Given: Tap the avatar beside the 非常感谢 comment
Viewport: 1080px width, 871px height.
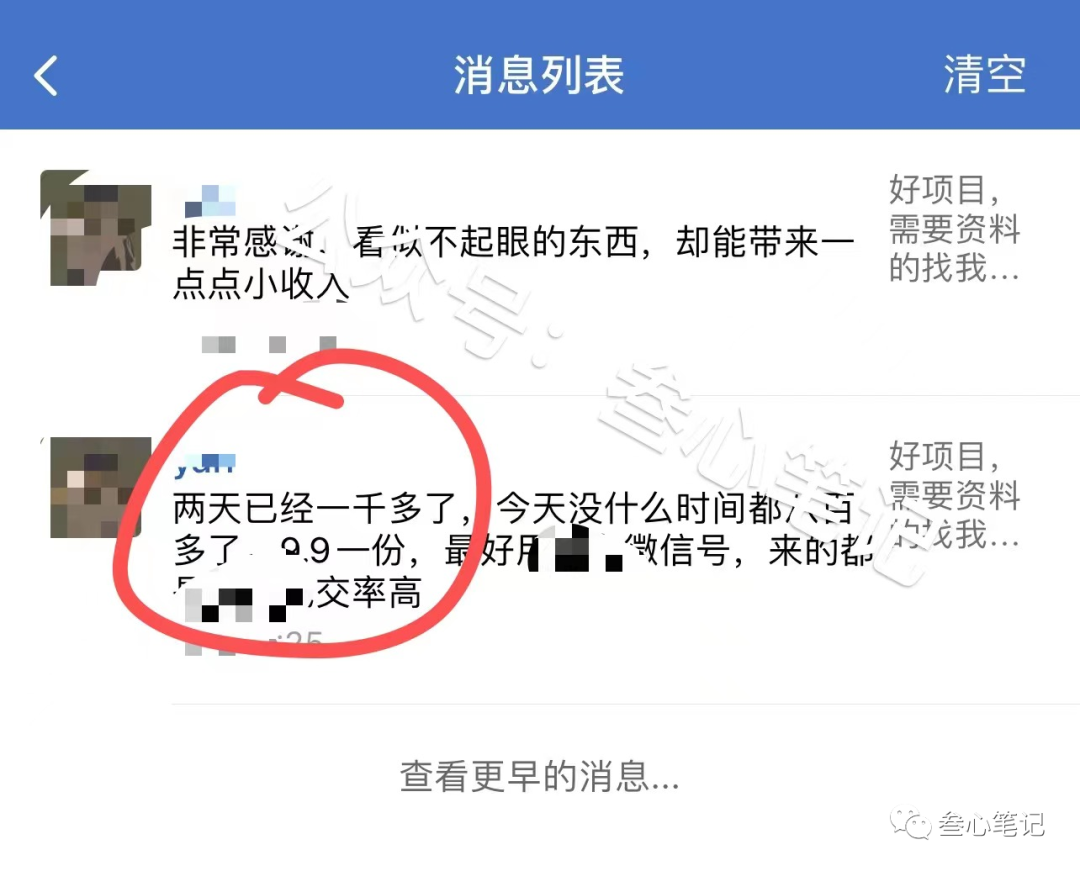Looking at the screenshot, I should (96, 228).
